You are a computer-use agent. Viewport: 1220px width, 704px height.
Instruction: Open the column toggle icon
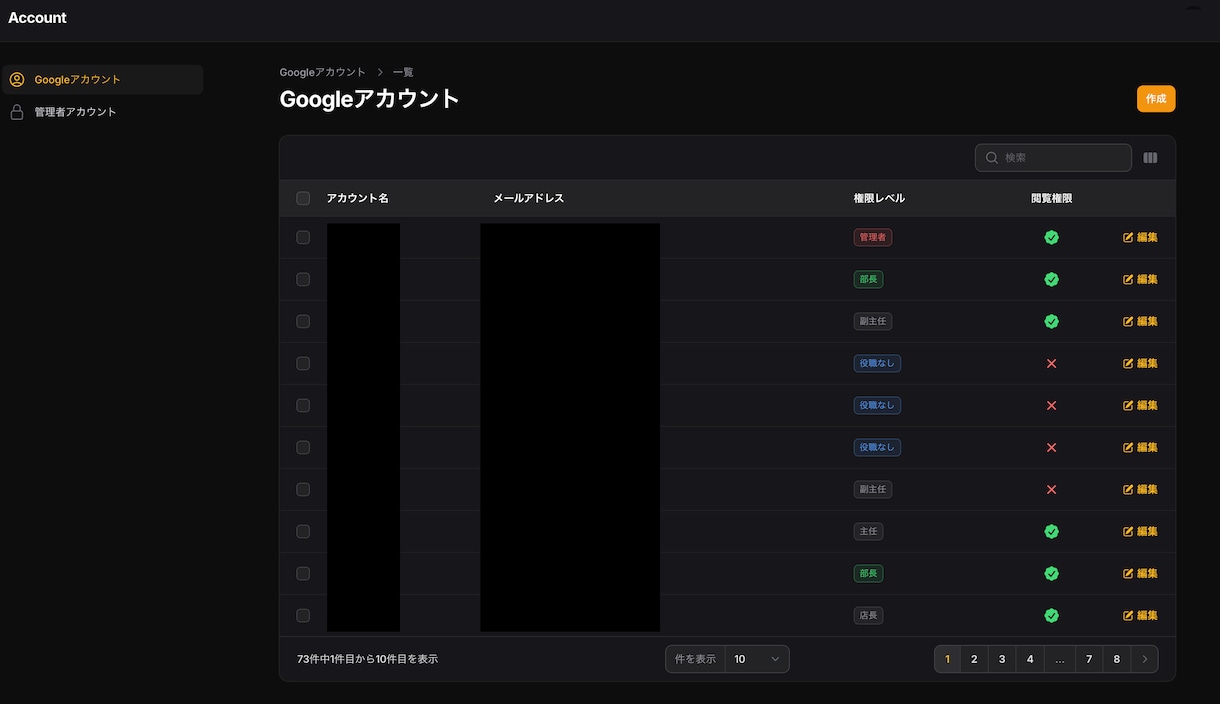(1150, 158)
